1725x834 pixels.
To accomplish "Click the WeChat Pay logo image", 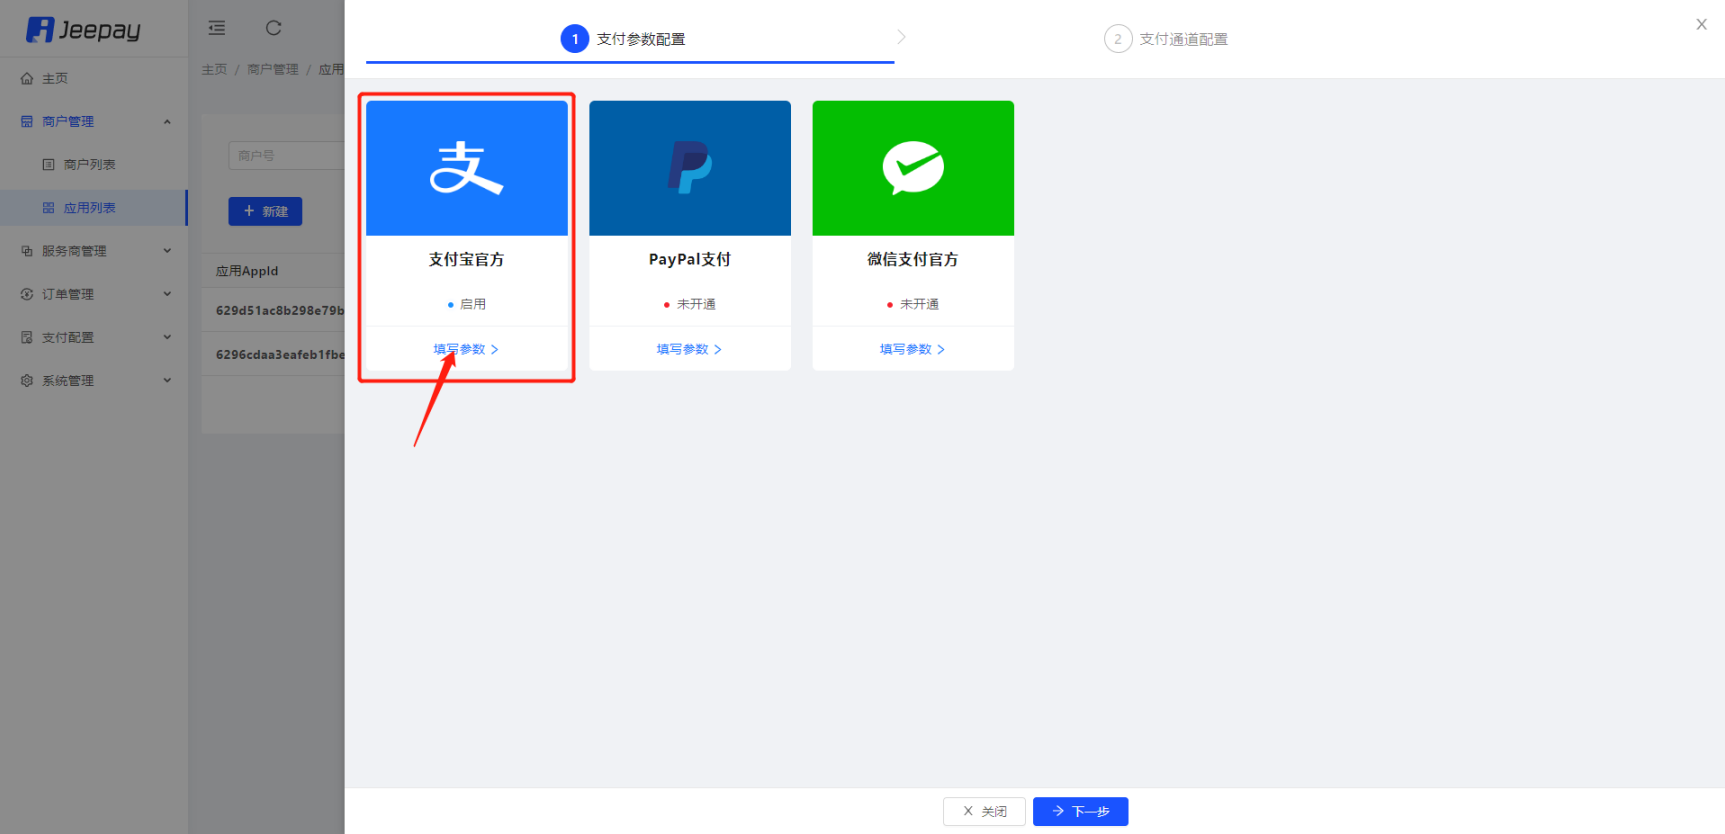I will click(x=913, y=168).
